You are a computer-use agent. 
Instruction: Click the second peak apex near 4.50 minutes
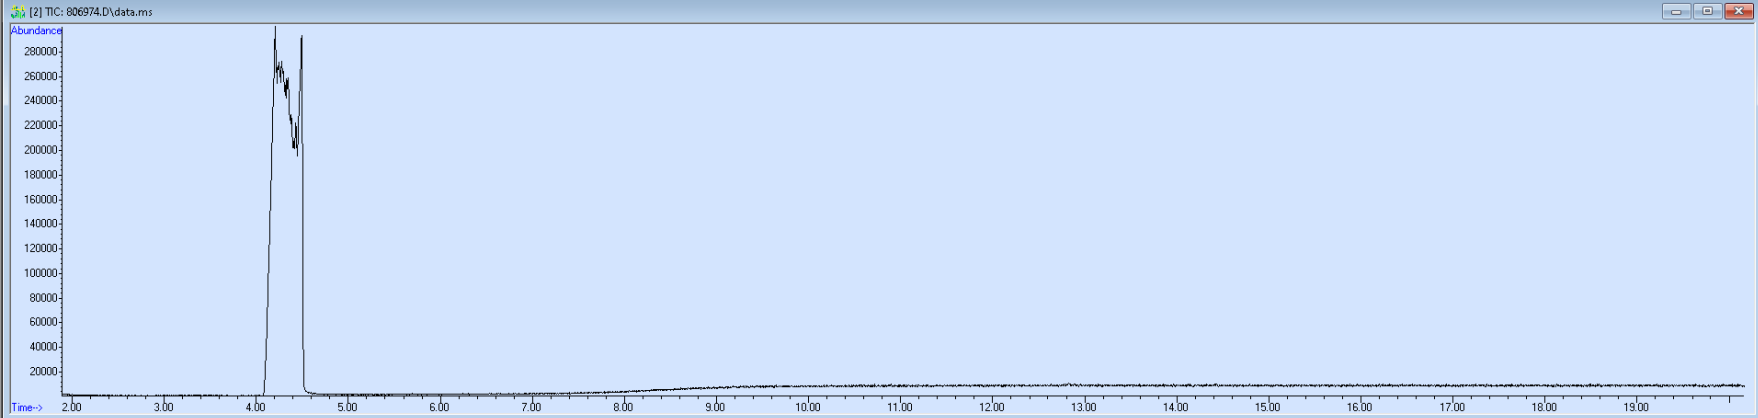tap(302, 38)
